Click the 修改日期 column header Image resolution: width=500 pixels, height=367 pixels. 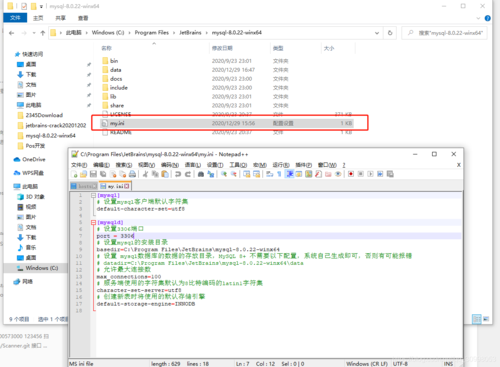222,48
